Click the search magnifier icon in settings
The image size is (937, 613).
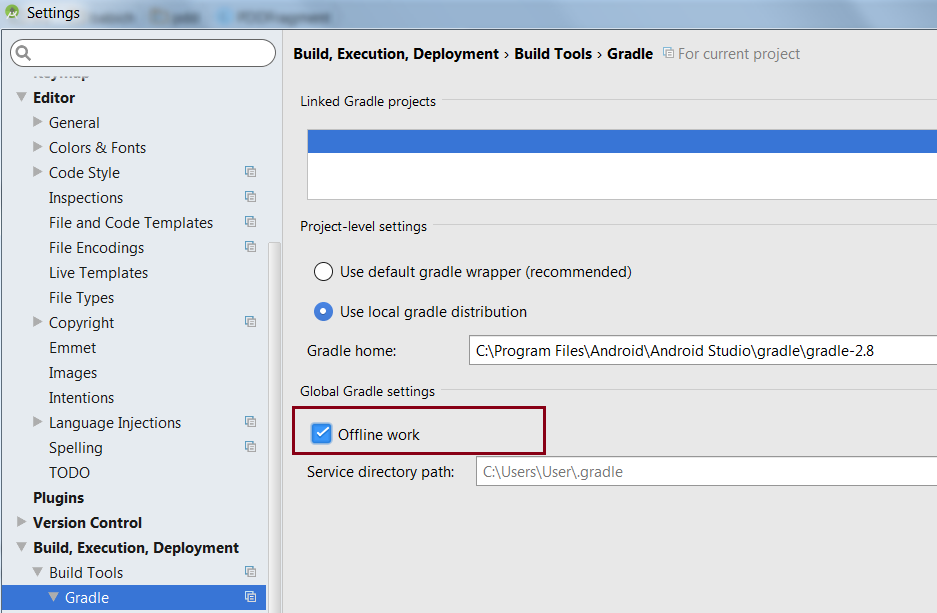[24, 53]
